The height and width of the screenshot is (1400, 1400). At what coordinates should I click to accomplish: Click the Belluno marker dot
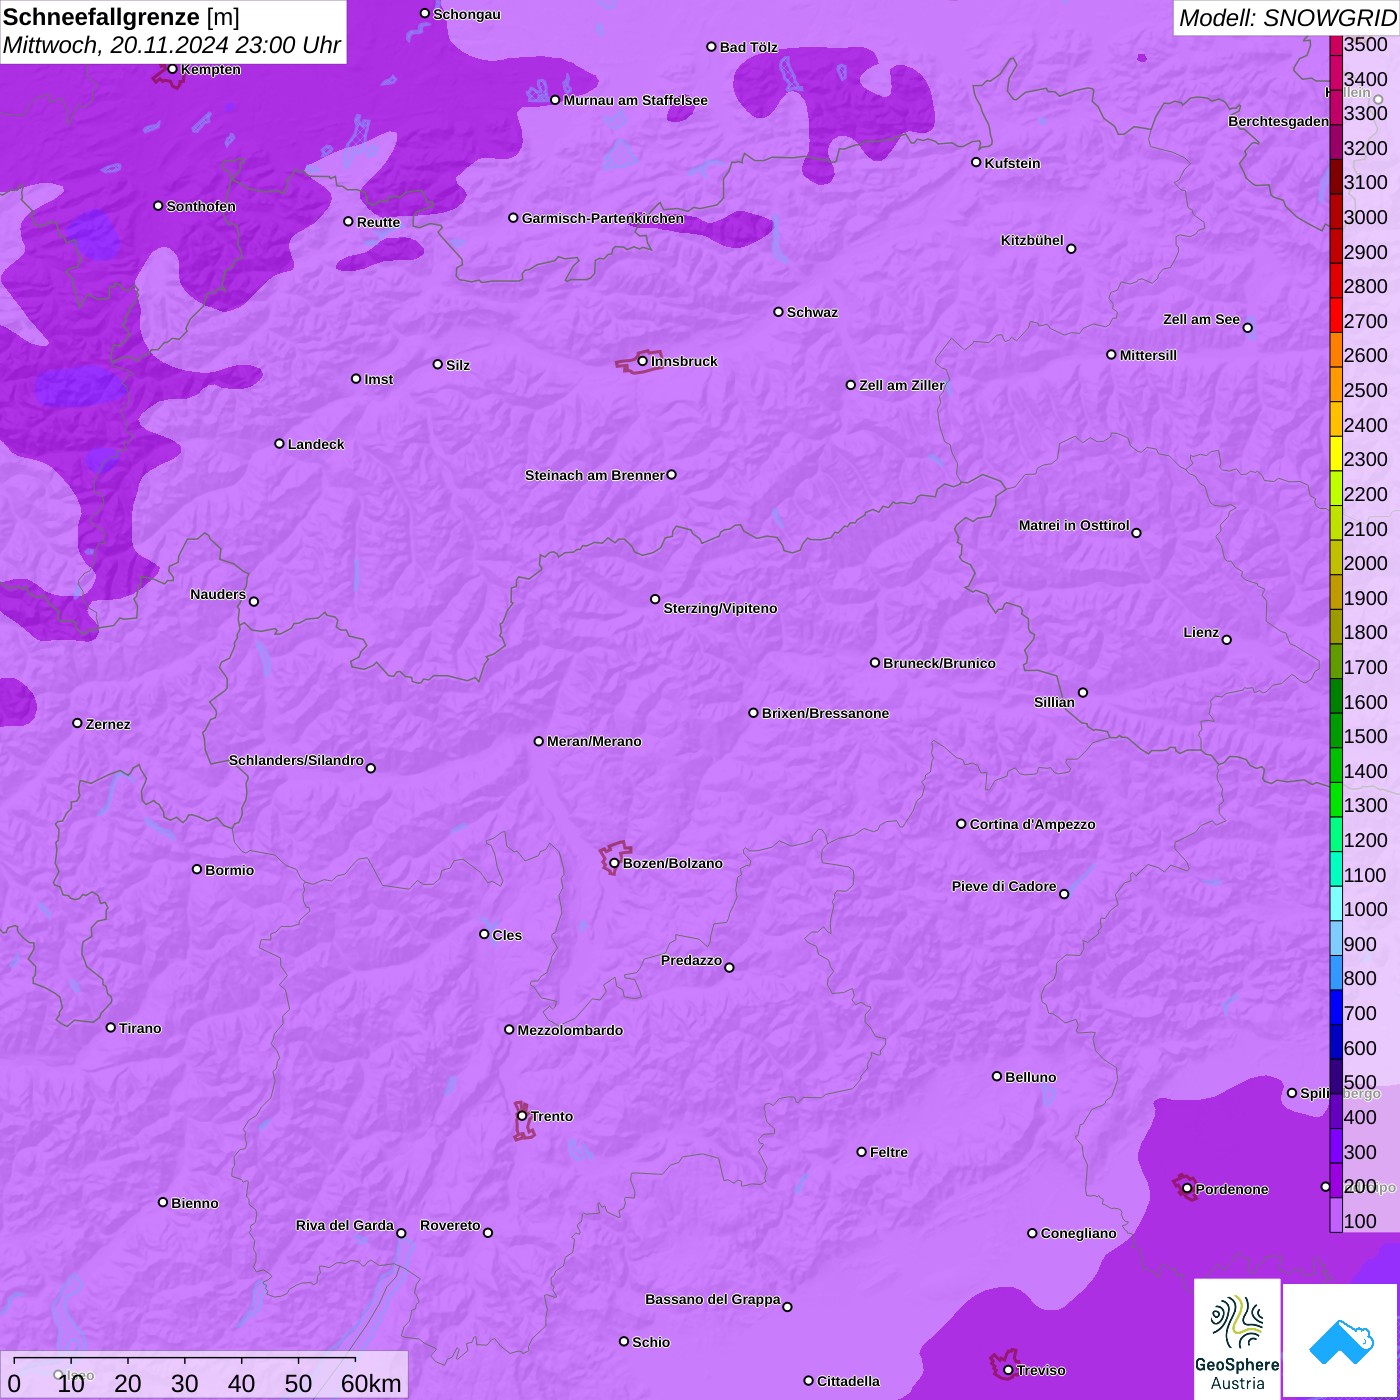996,1076
